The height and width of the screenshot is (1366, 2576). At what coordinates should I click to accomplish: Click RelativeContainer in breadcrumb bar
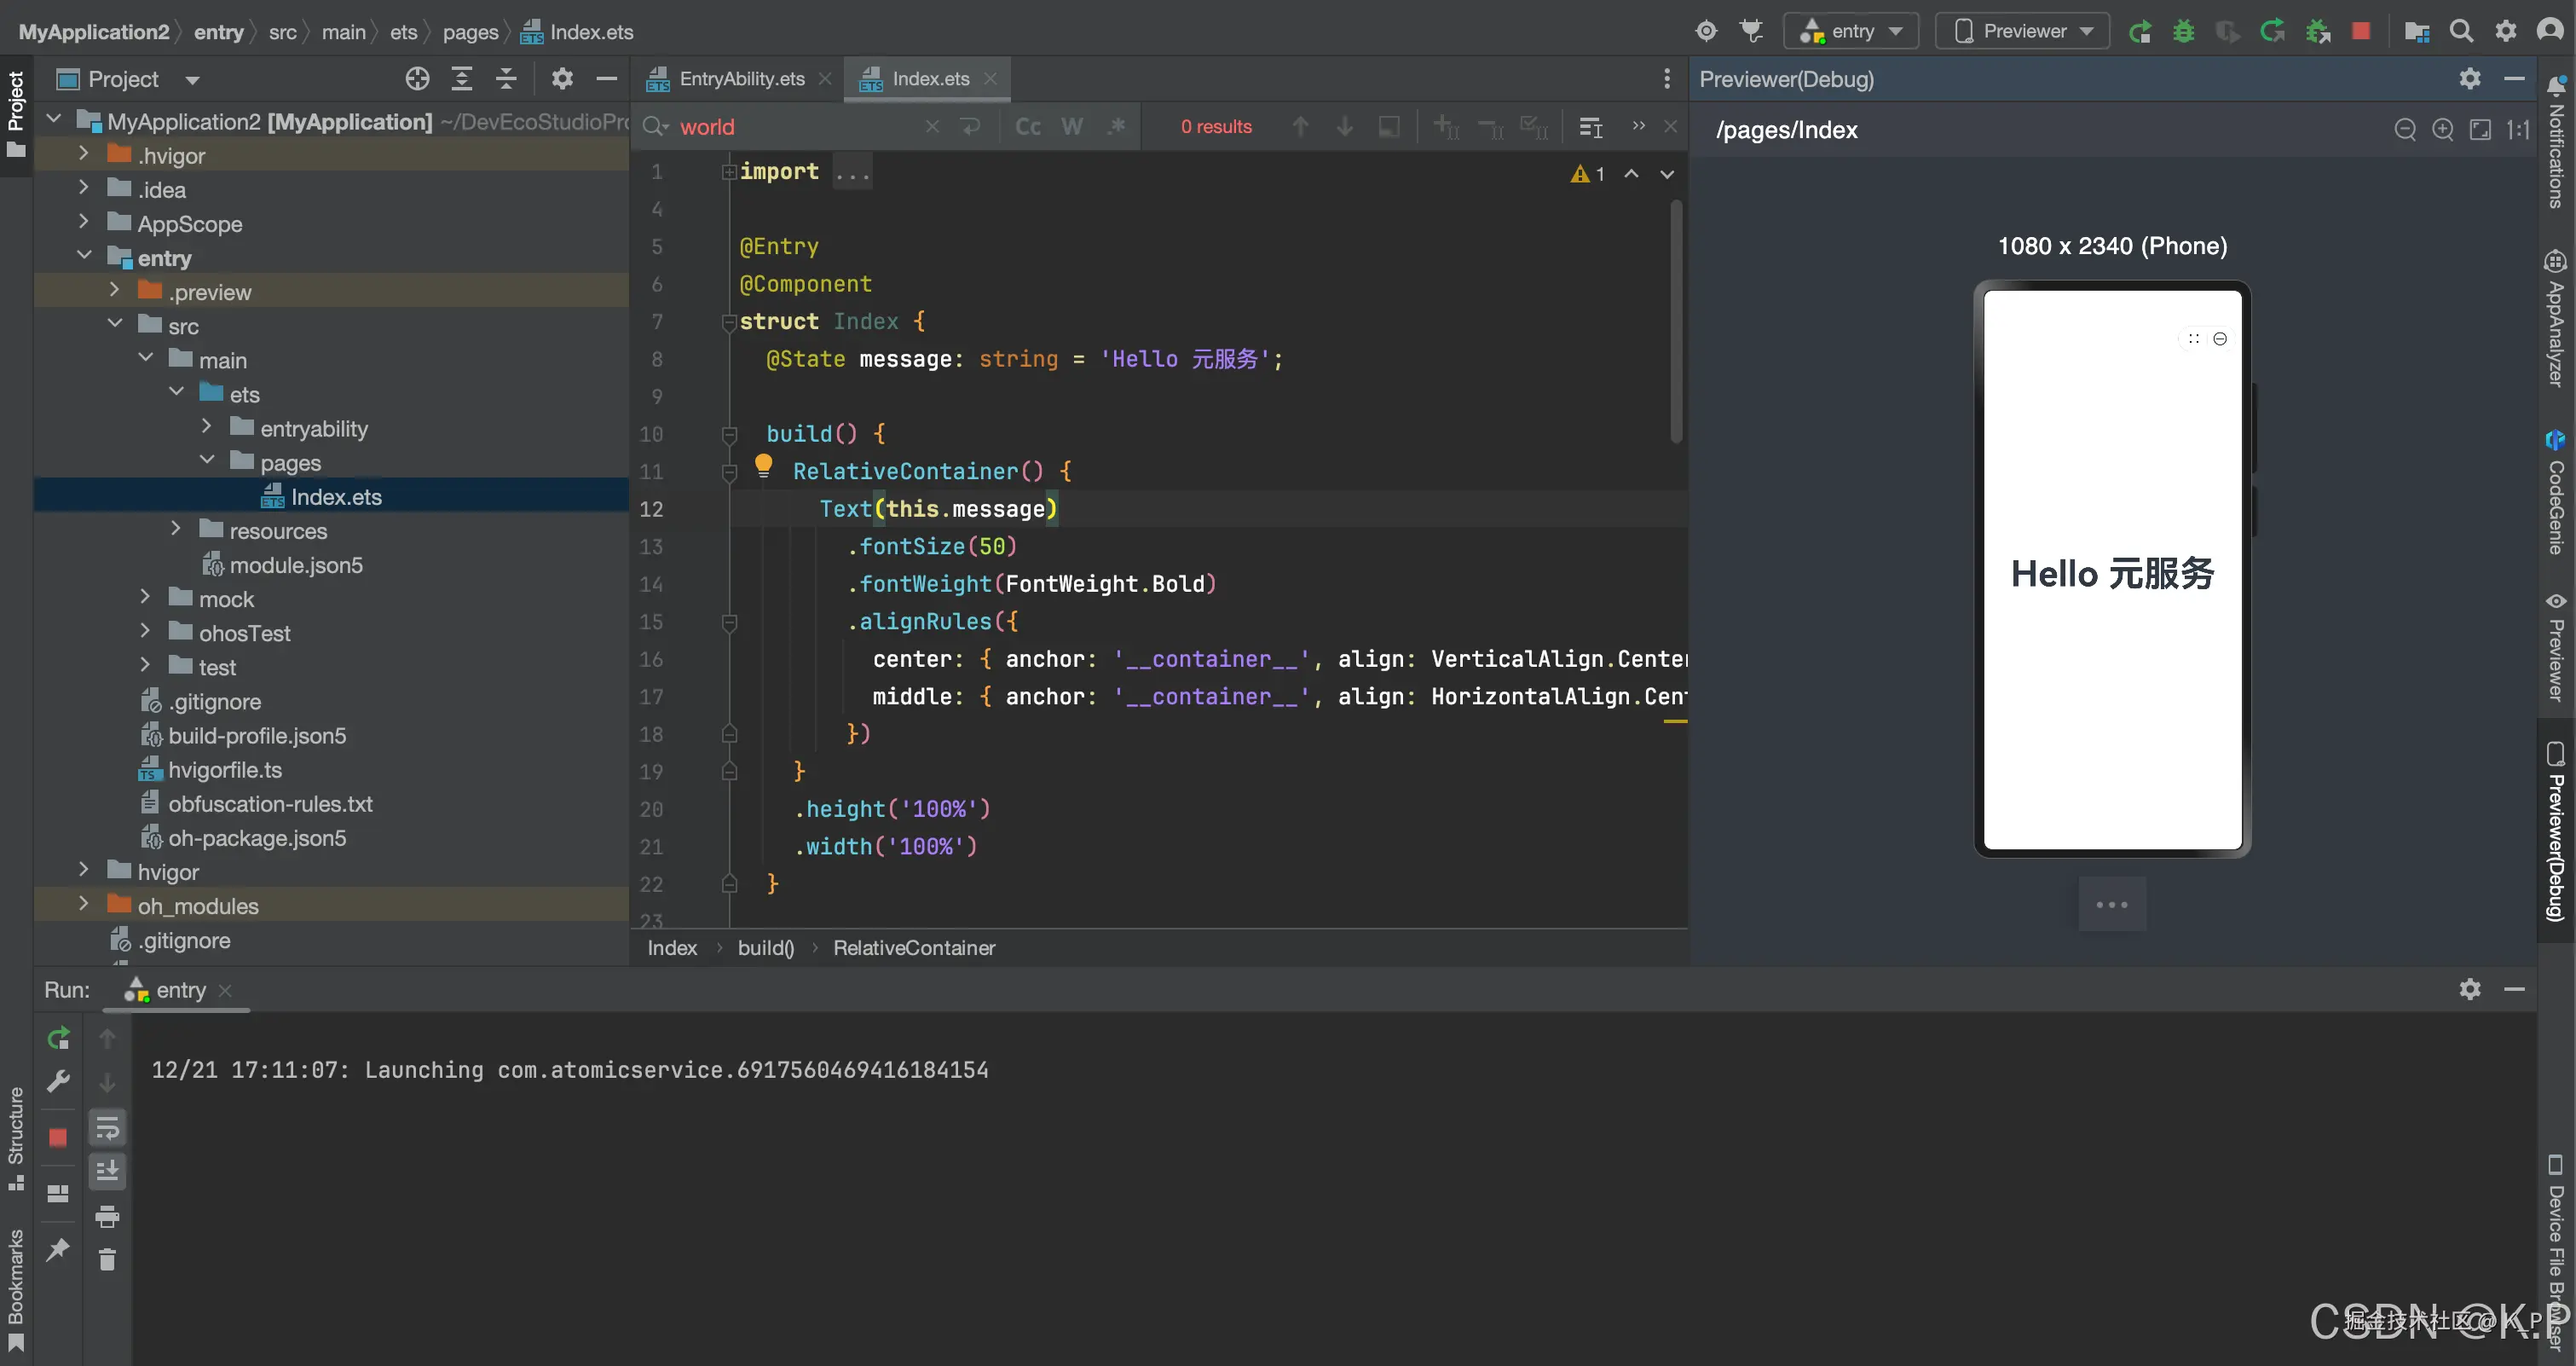913,948
